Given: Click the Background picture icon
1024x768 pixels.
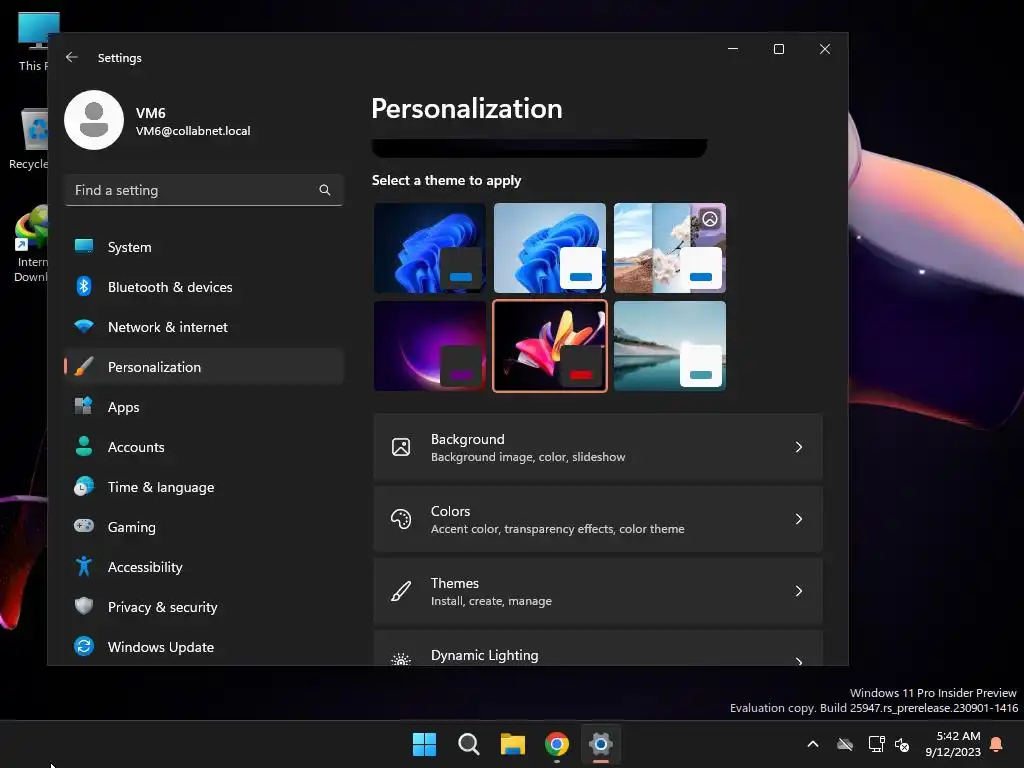Looking at the screenshot, I should pyautogui.click(x=401, y=447).
